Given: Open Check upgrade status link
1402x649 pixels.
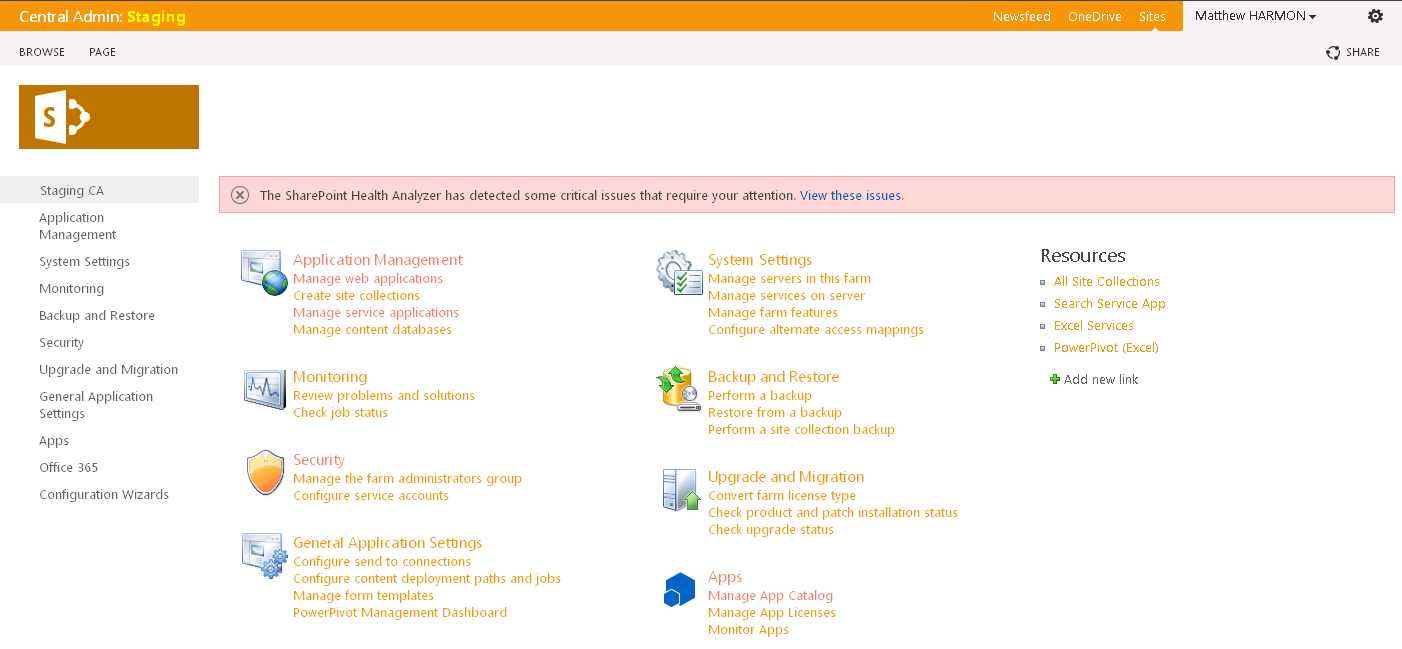Looking at the screenshot, I should pos(771,530).
